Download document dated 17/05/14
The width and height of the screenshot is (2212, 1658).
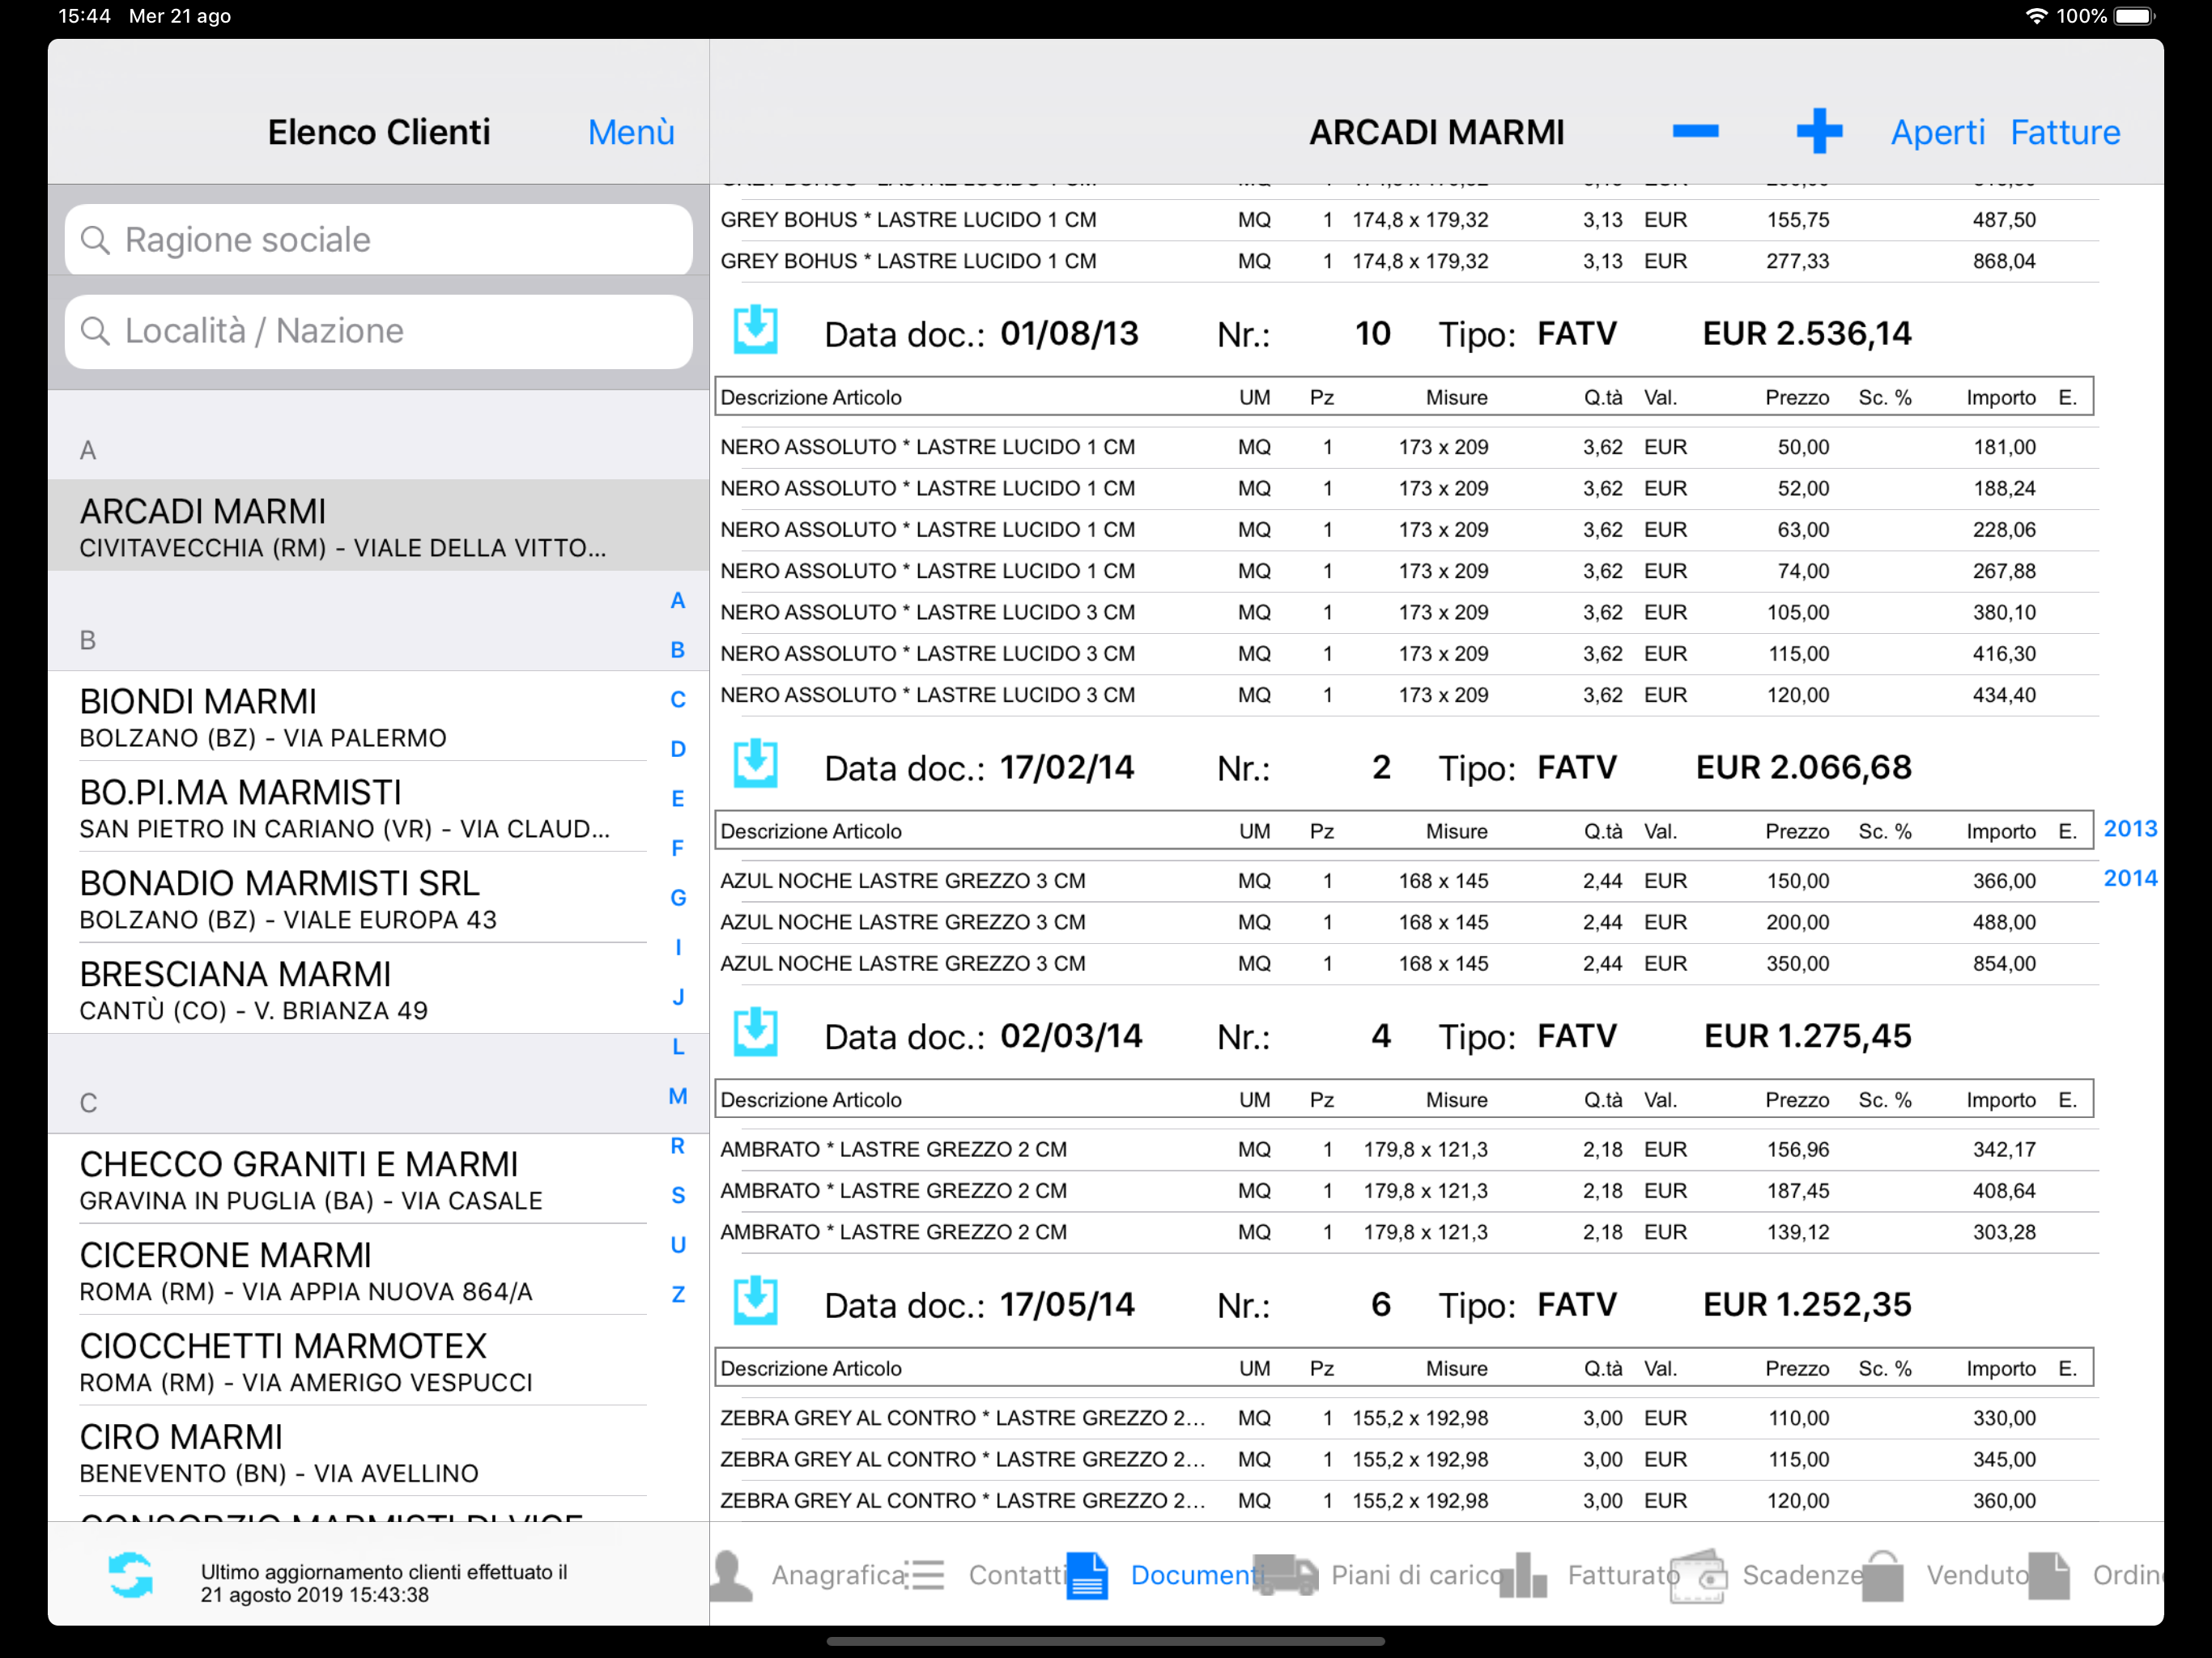tap(755, 1302)
